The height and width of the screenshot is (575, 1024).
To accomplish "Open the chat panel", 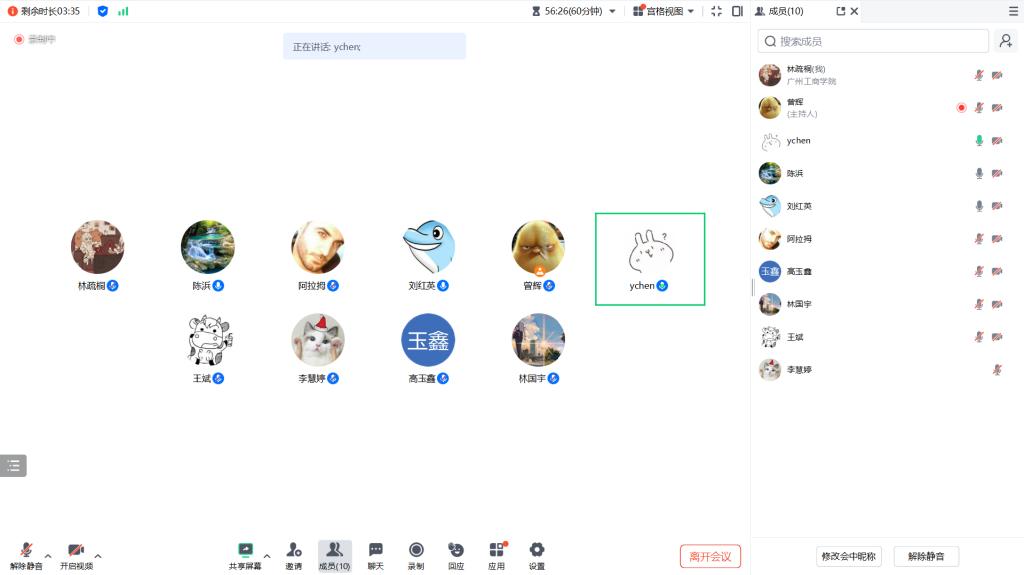I will point(376,555).
